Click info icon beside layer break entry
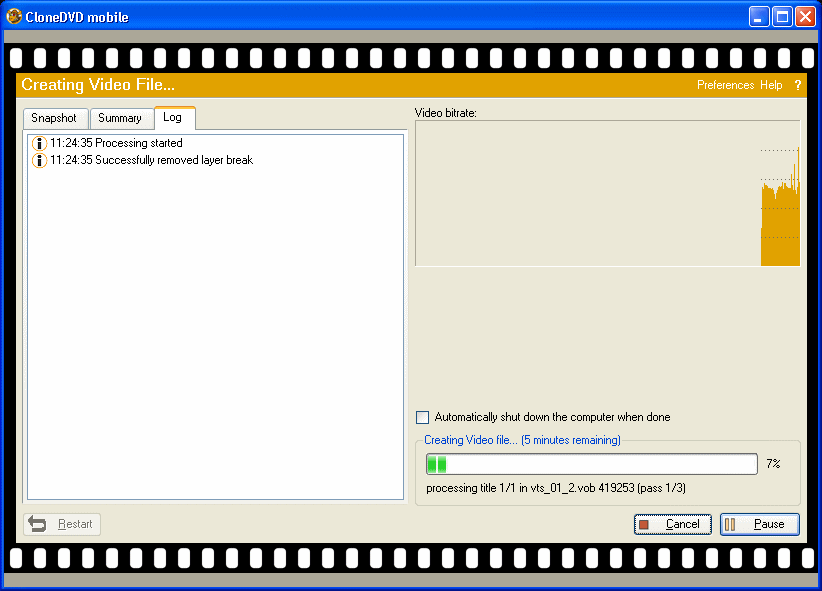 click(39, 160)
